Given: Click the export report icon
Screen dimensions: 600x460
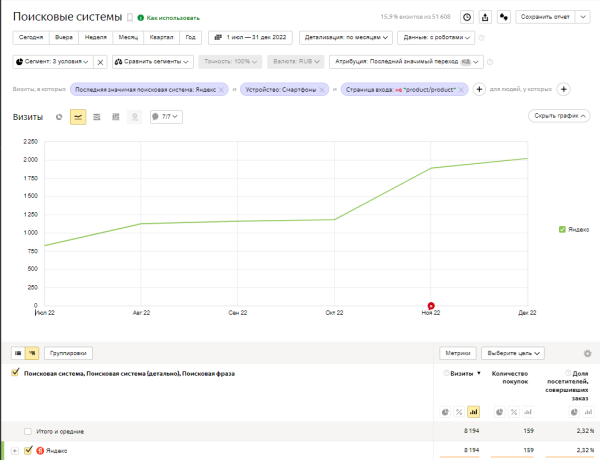Looking at the screenshot, I should point(486,17).
